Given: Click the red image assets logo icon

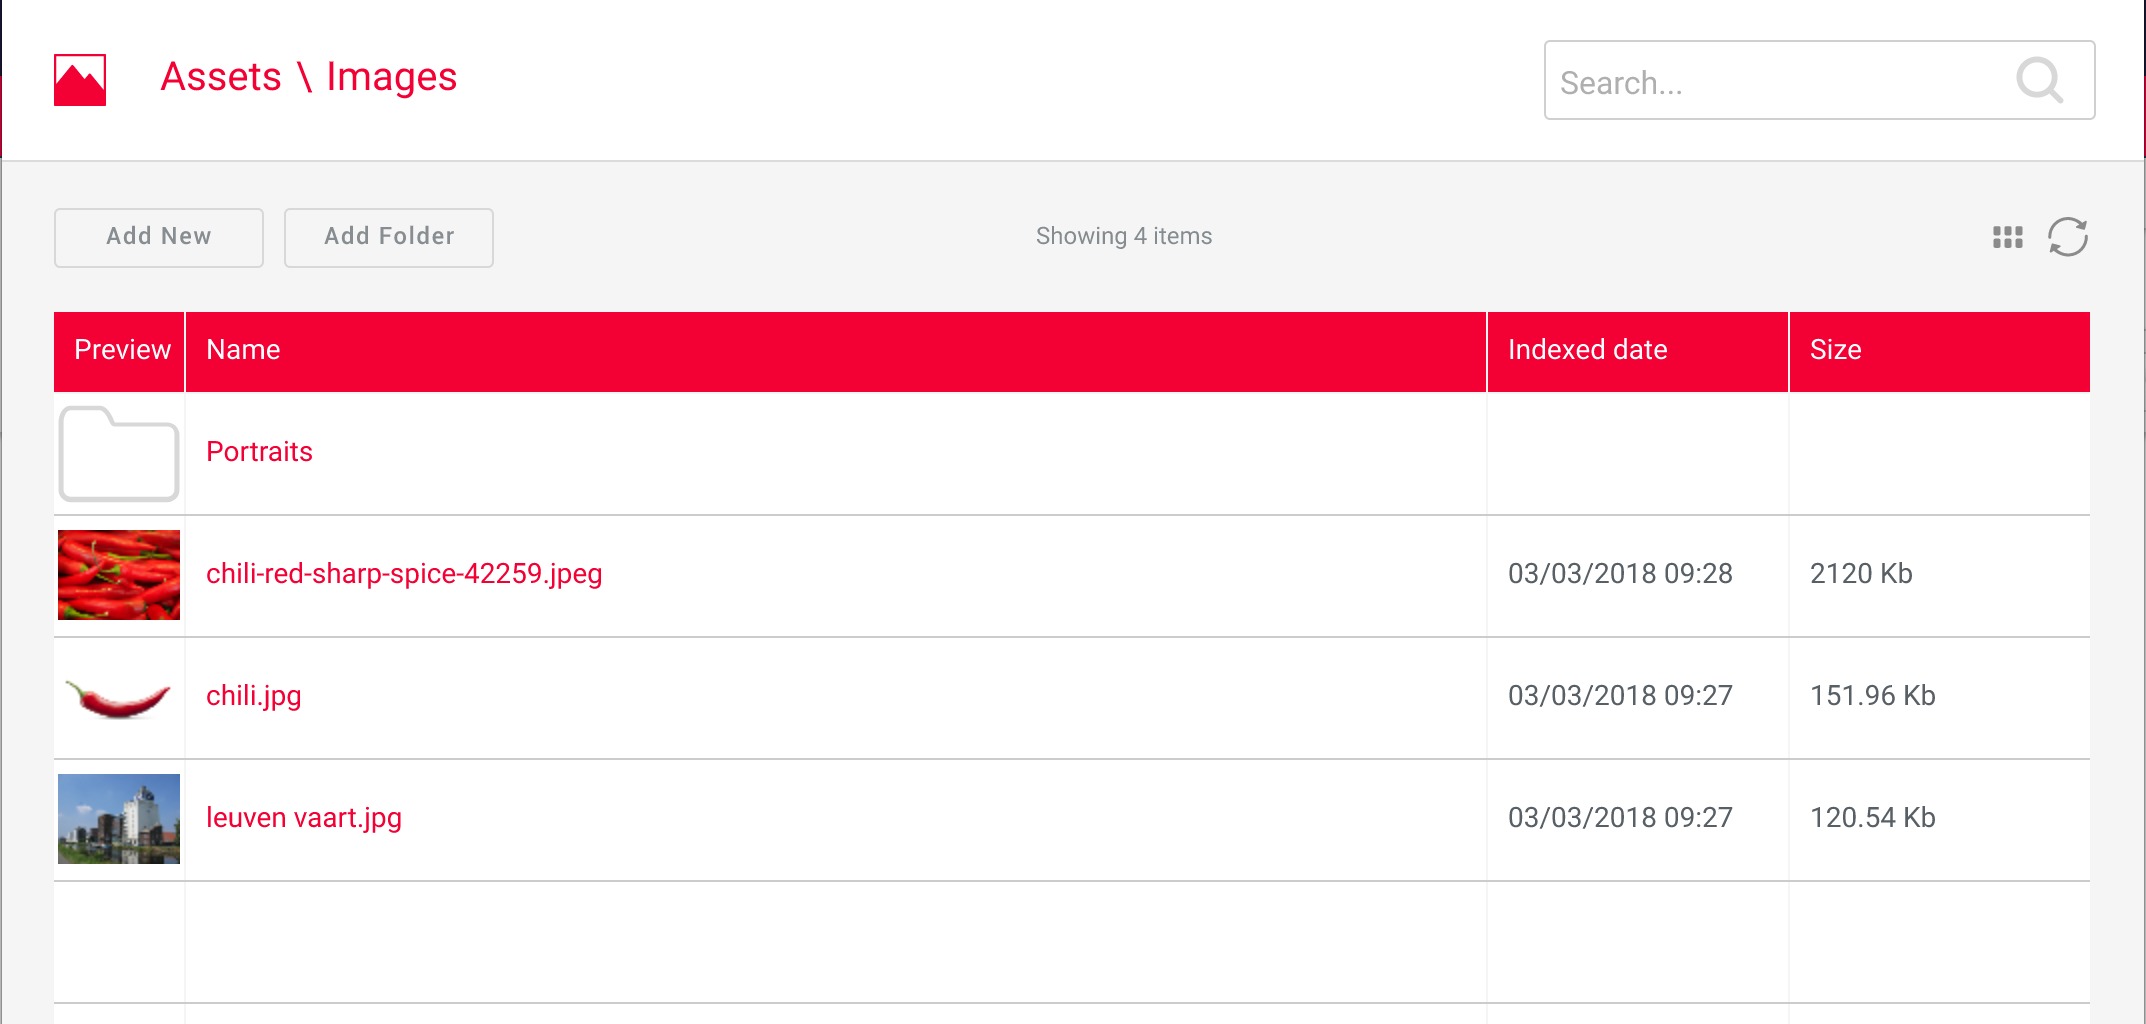Looking at the screenshot, I should point(80,80).
